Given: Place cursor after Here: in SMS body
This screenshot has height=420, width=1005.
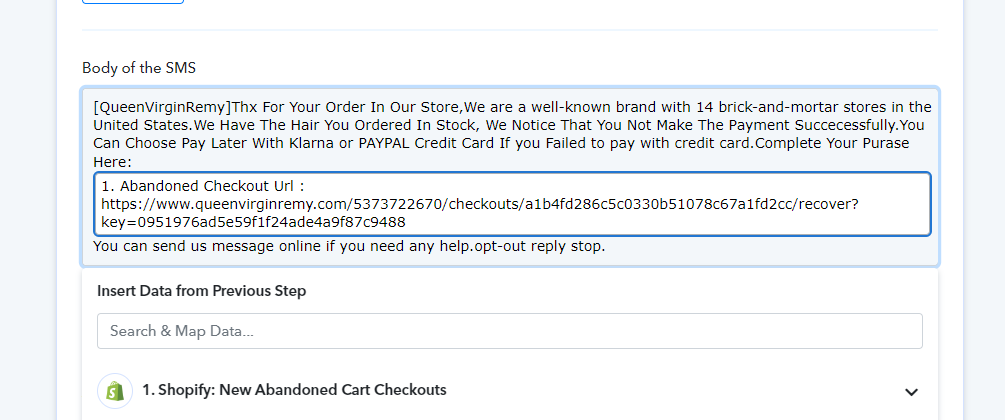Looking at the screenshot, I should click(132, 163).
